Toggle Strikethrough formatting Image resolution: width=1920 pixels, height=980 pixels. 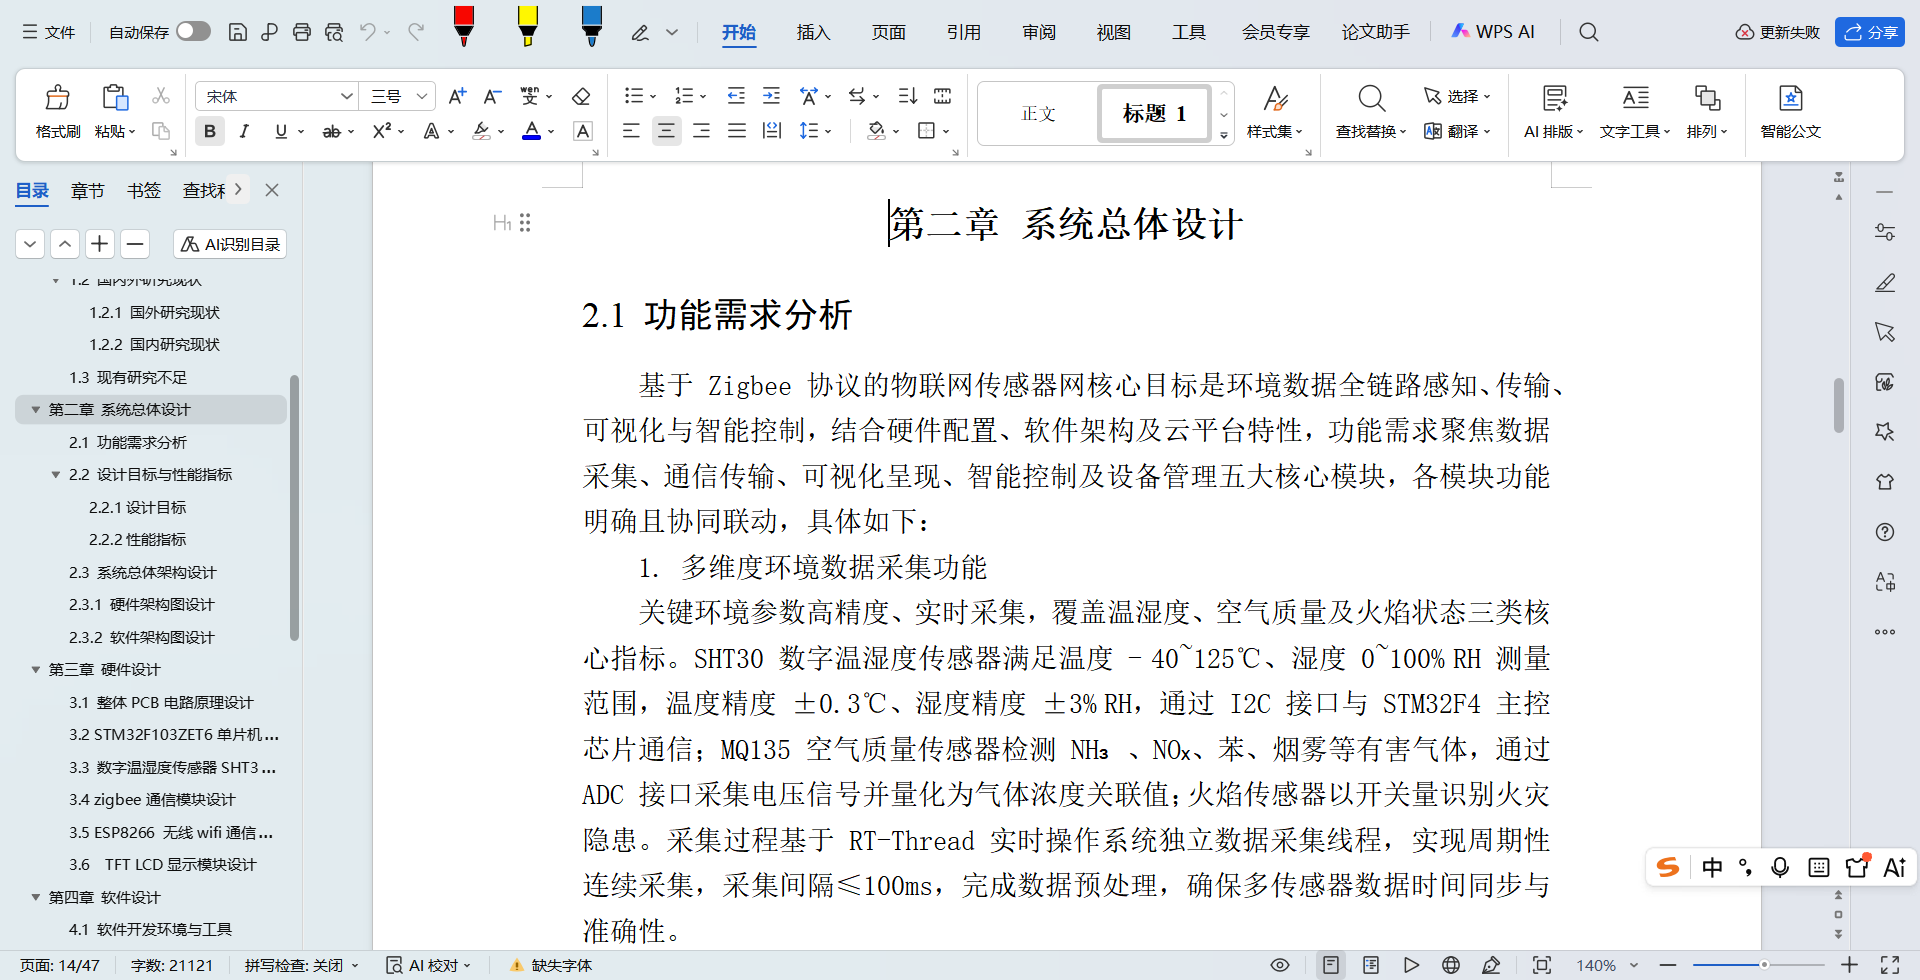coord(331,131)
